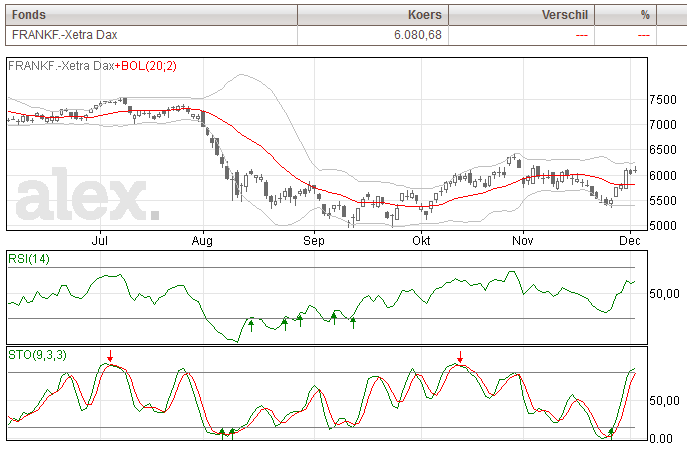Click the Nov label on time axis
Image resolution: width=687 pixels, height=450 pixels.
click(x=523, y=241)
